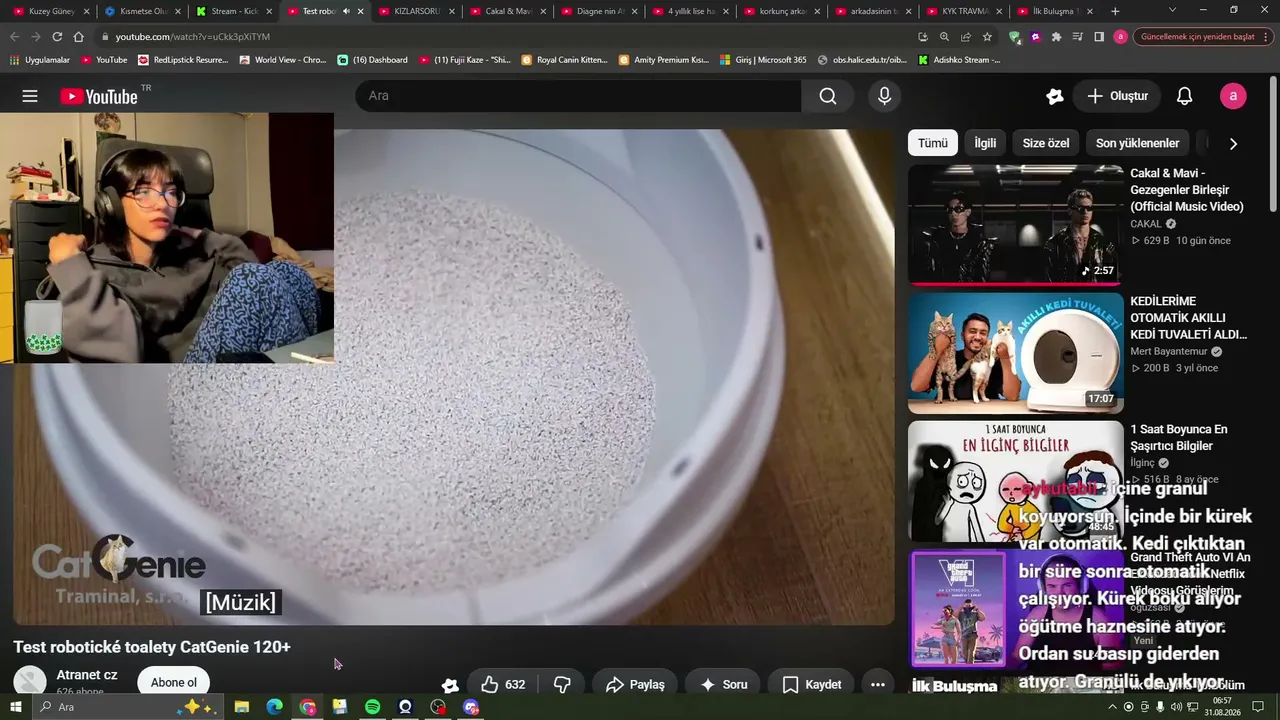This screenshot has height=720, width=1280.
Task: Like the video with 632 likes
Action: (x=503, y=685)
